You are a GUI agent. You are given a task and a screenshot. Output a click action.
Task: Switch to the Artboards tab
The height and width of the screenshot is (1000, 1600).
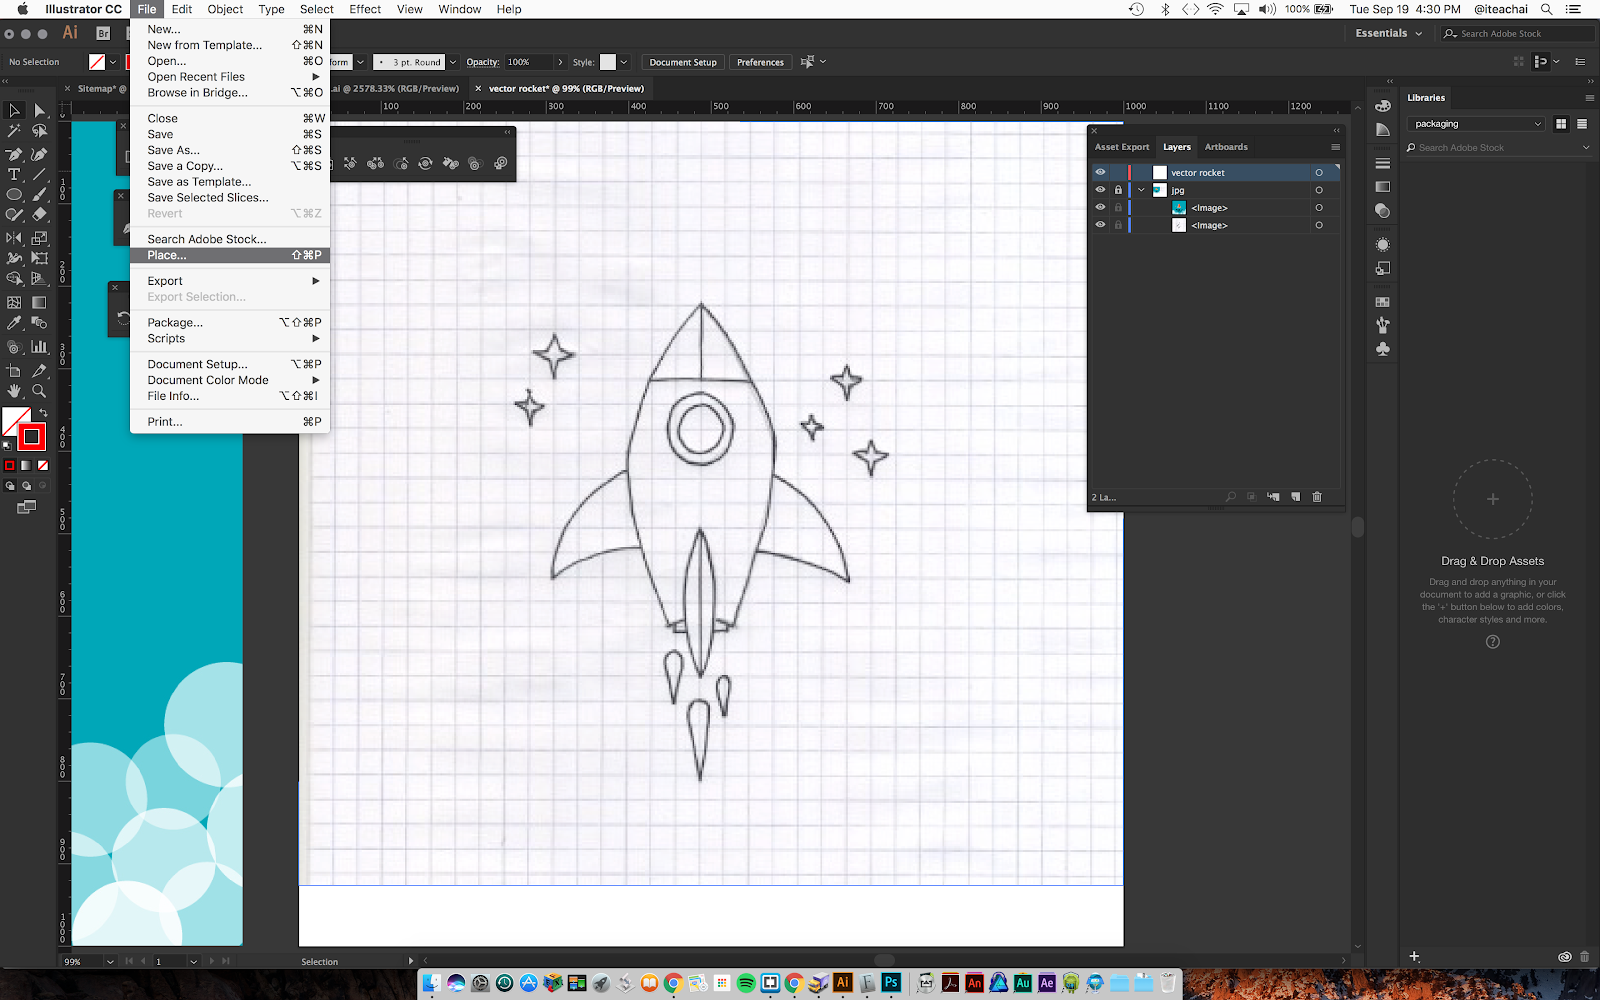(x=1226, y=147)
